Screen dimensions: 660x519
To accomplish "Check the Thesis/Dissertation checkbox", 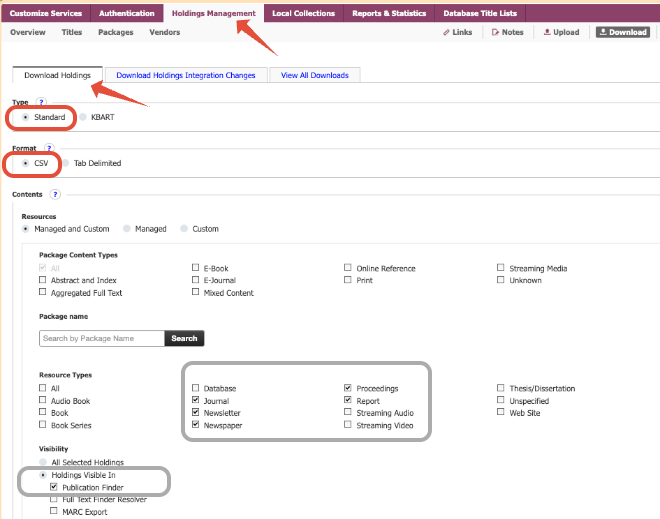I will click(500, 388).
